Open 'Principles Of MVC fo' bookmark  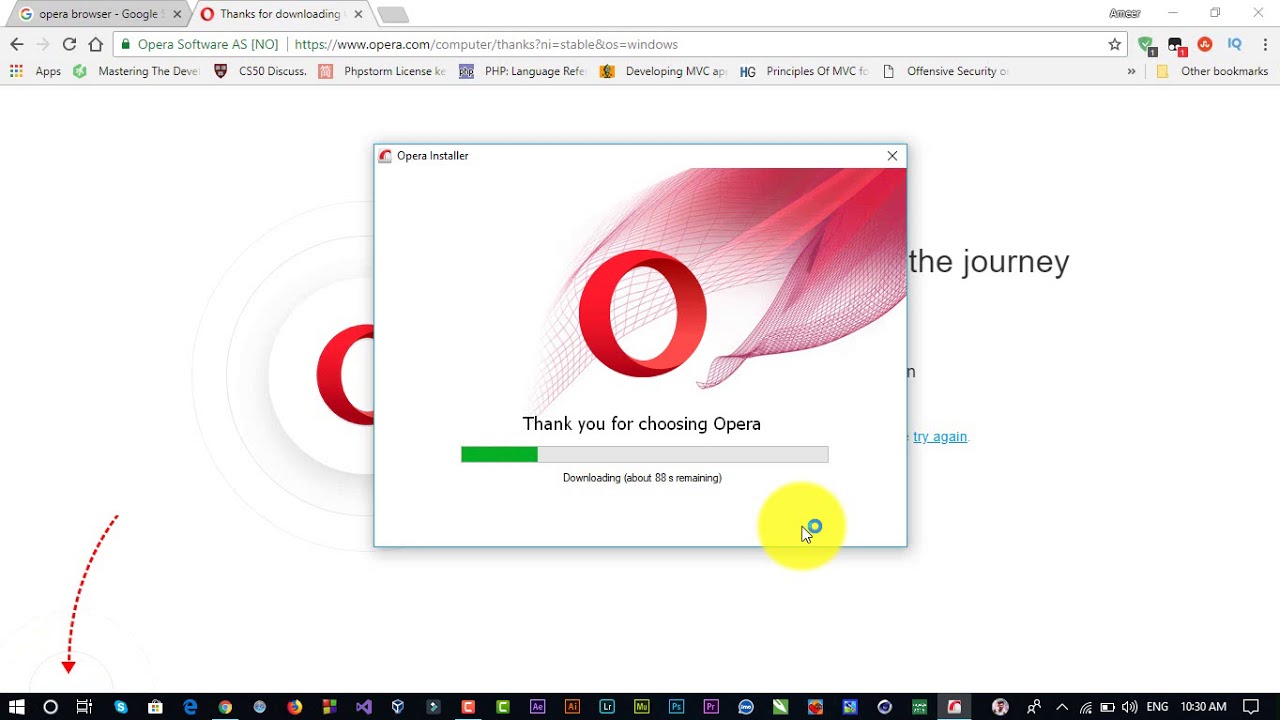tap(804, 71)
